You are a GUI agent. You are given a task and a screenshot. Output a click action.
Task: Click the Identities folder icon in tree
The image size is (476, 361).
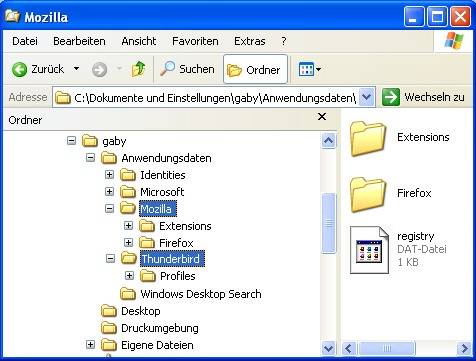coord(128,175)
